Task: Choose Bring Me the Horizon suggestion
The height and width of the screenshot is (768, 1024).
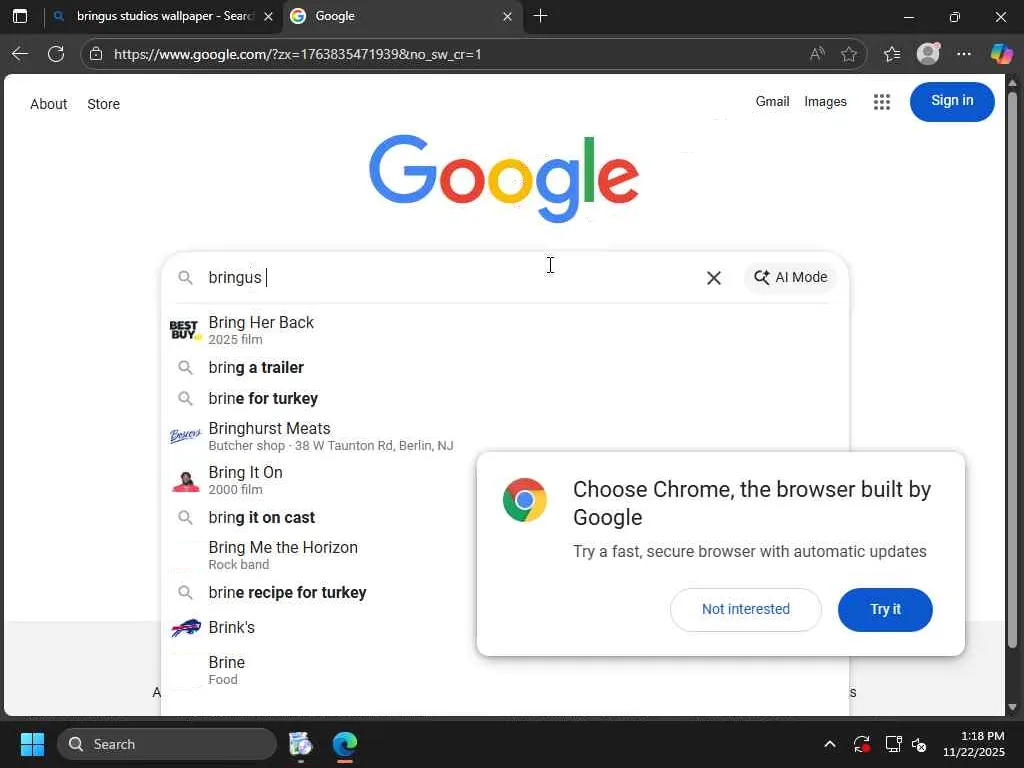Action: [x=320, y=555]
